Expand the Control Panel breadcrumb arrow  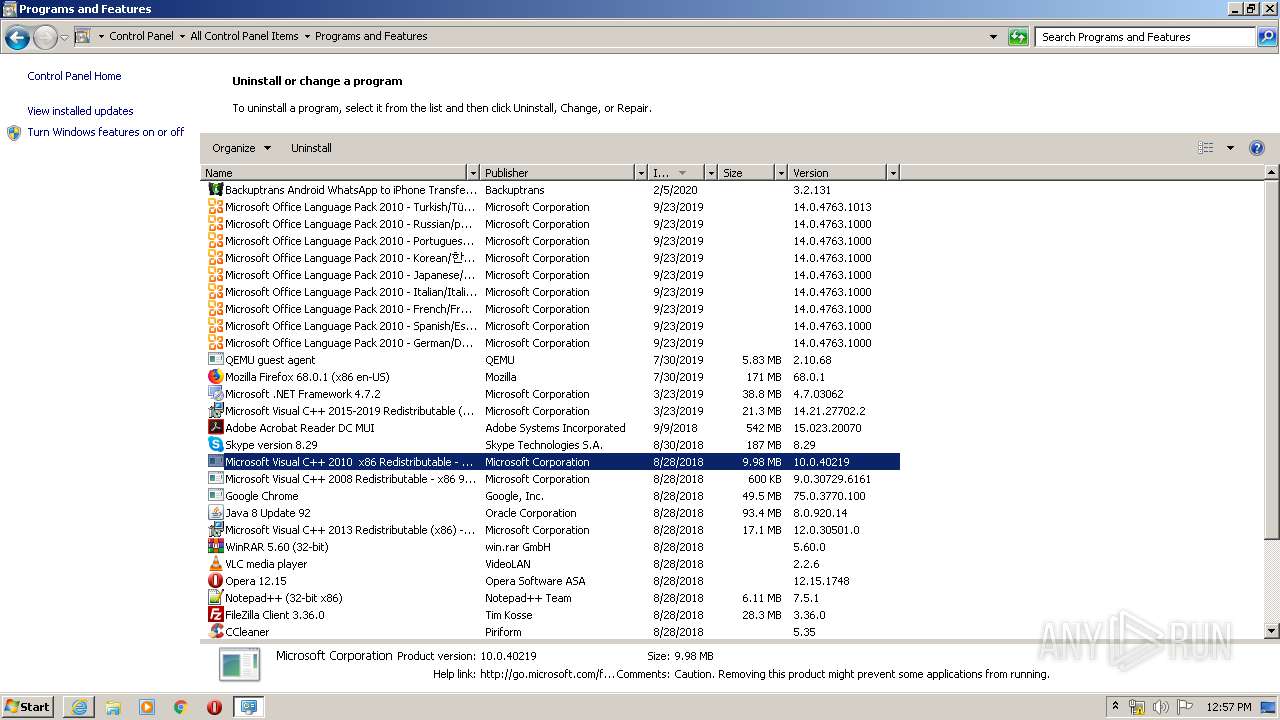pos(182,37)
